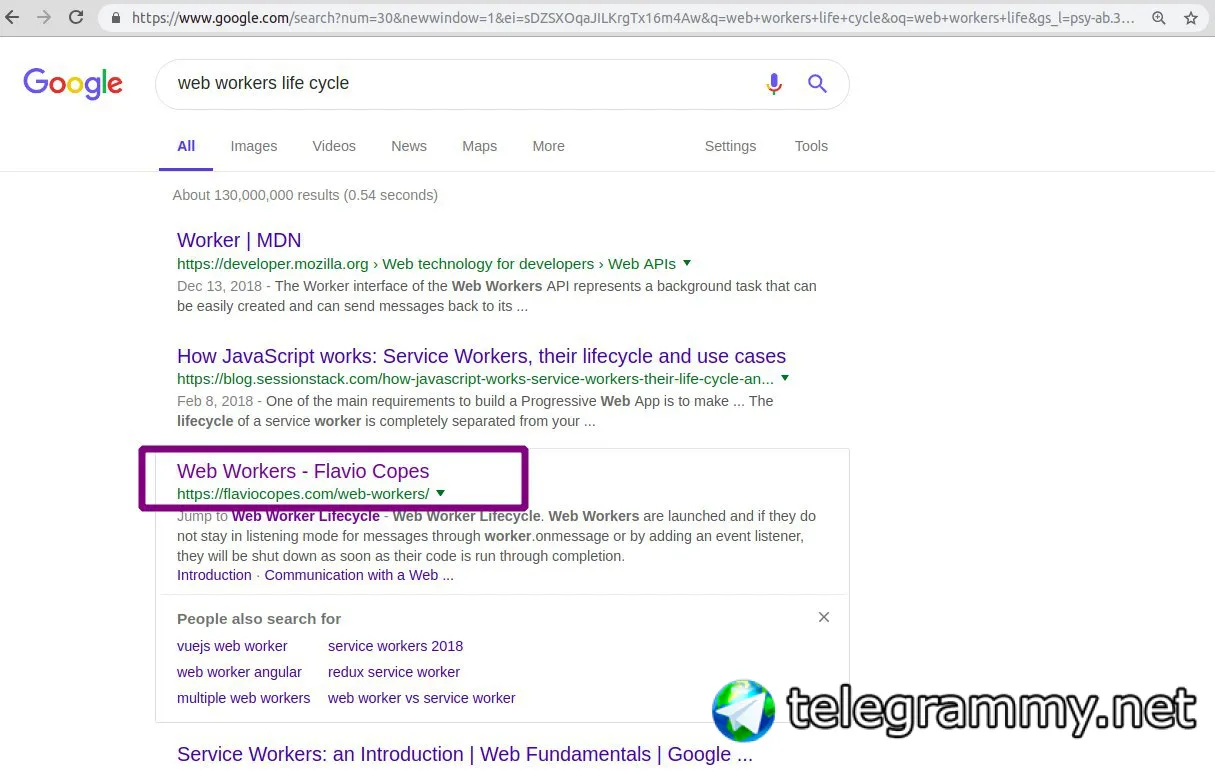
Task: Open the Tools option
Action: pyautogui.click(x=811, y=146)
